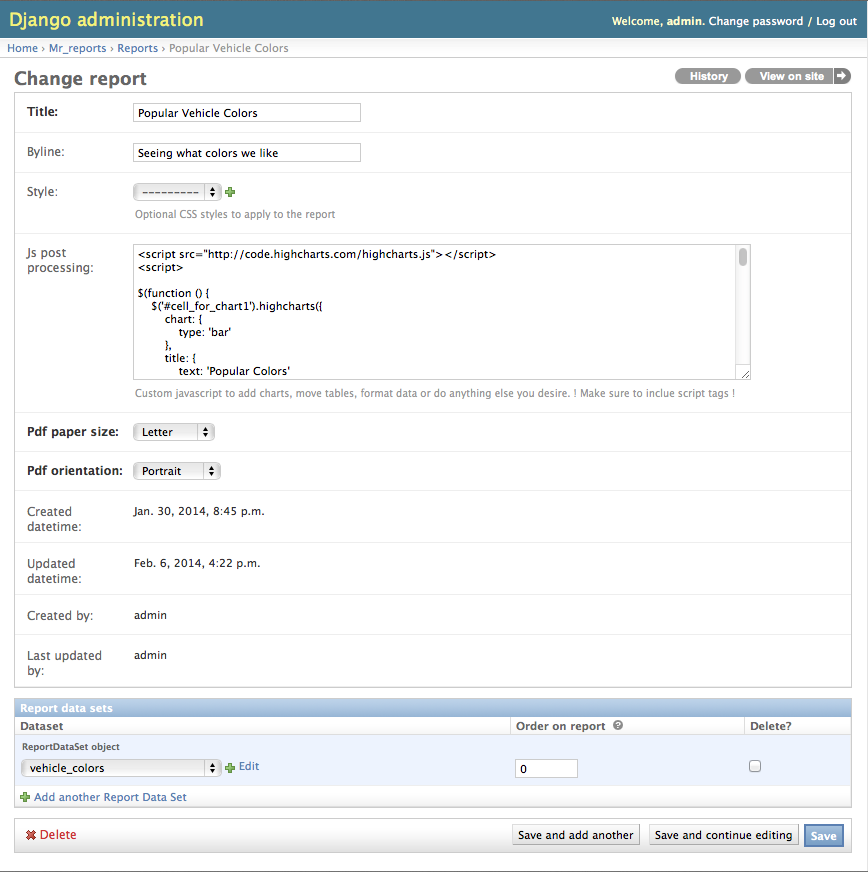Click the View on site arrow icon
The image size is (868, 872).
pyautogui.click(x=842, y=76)
